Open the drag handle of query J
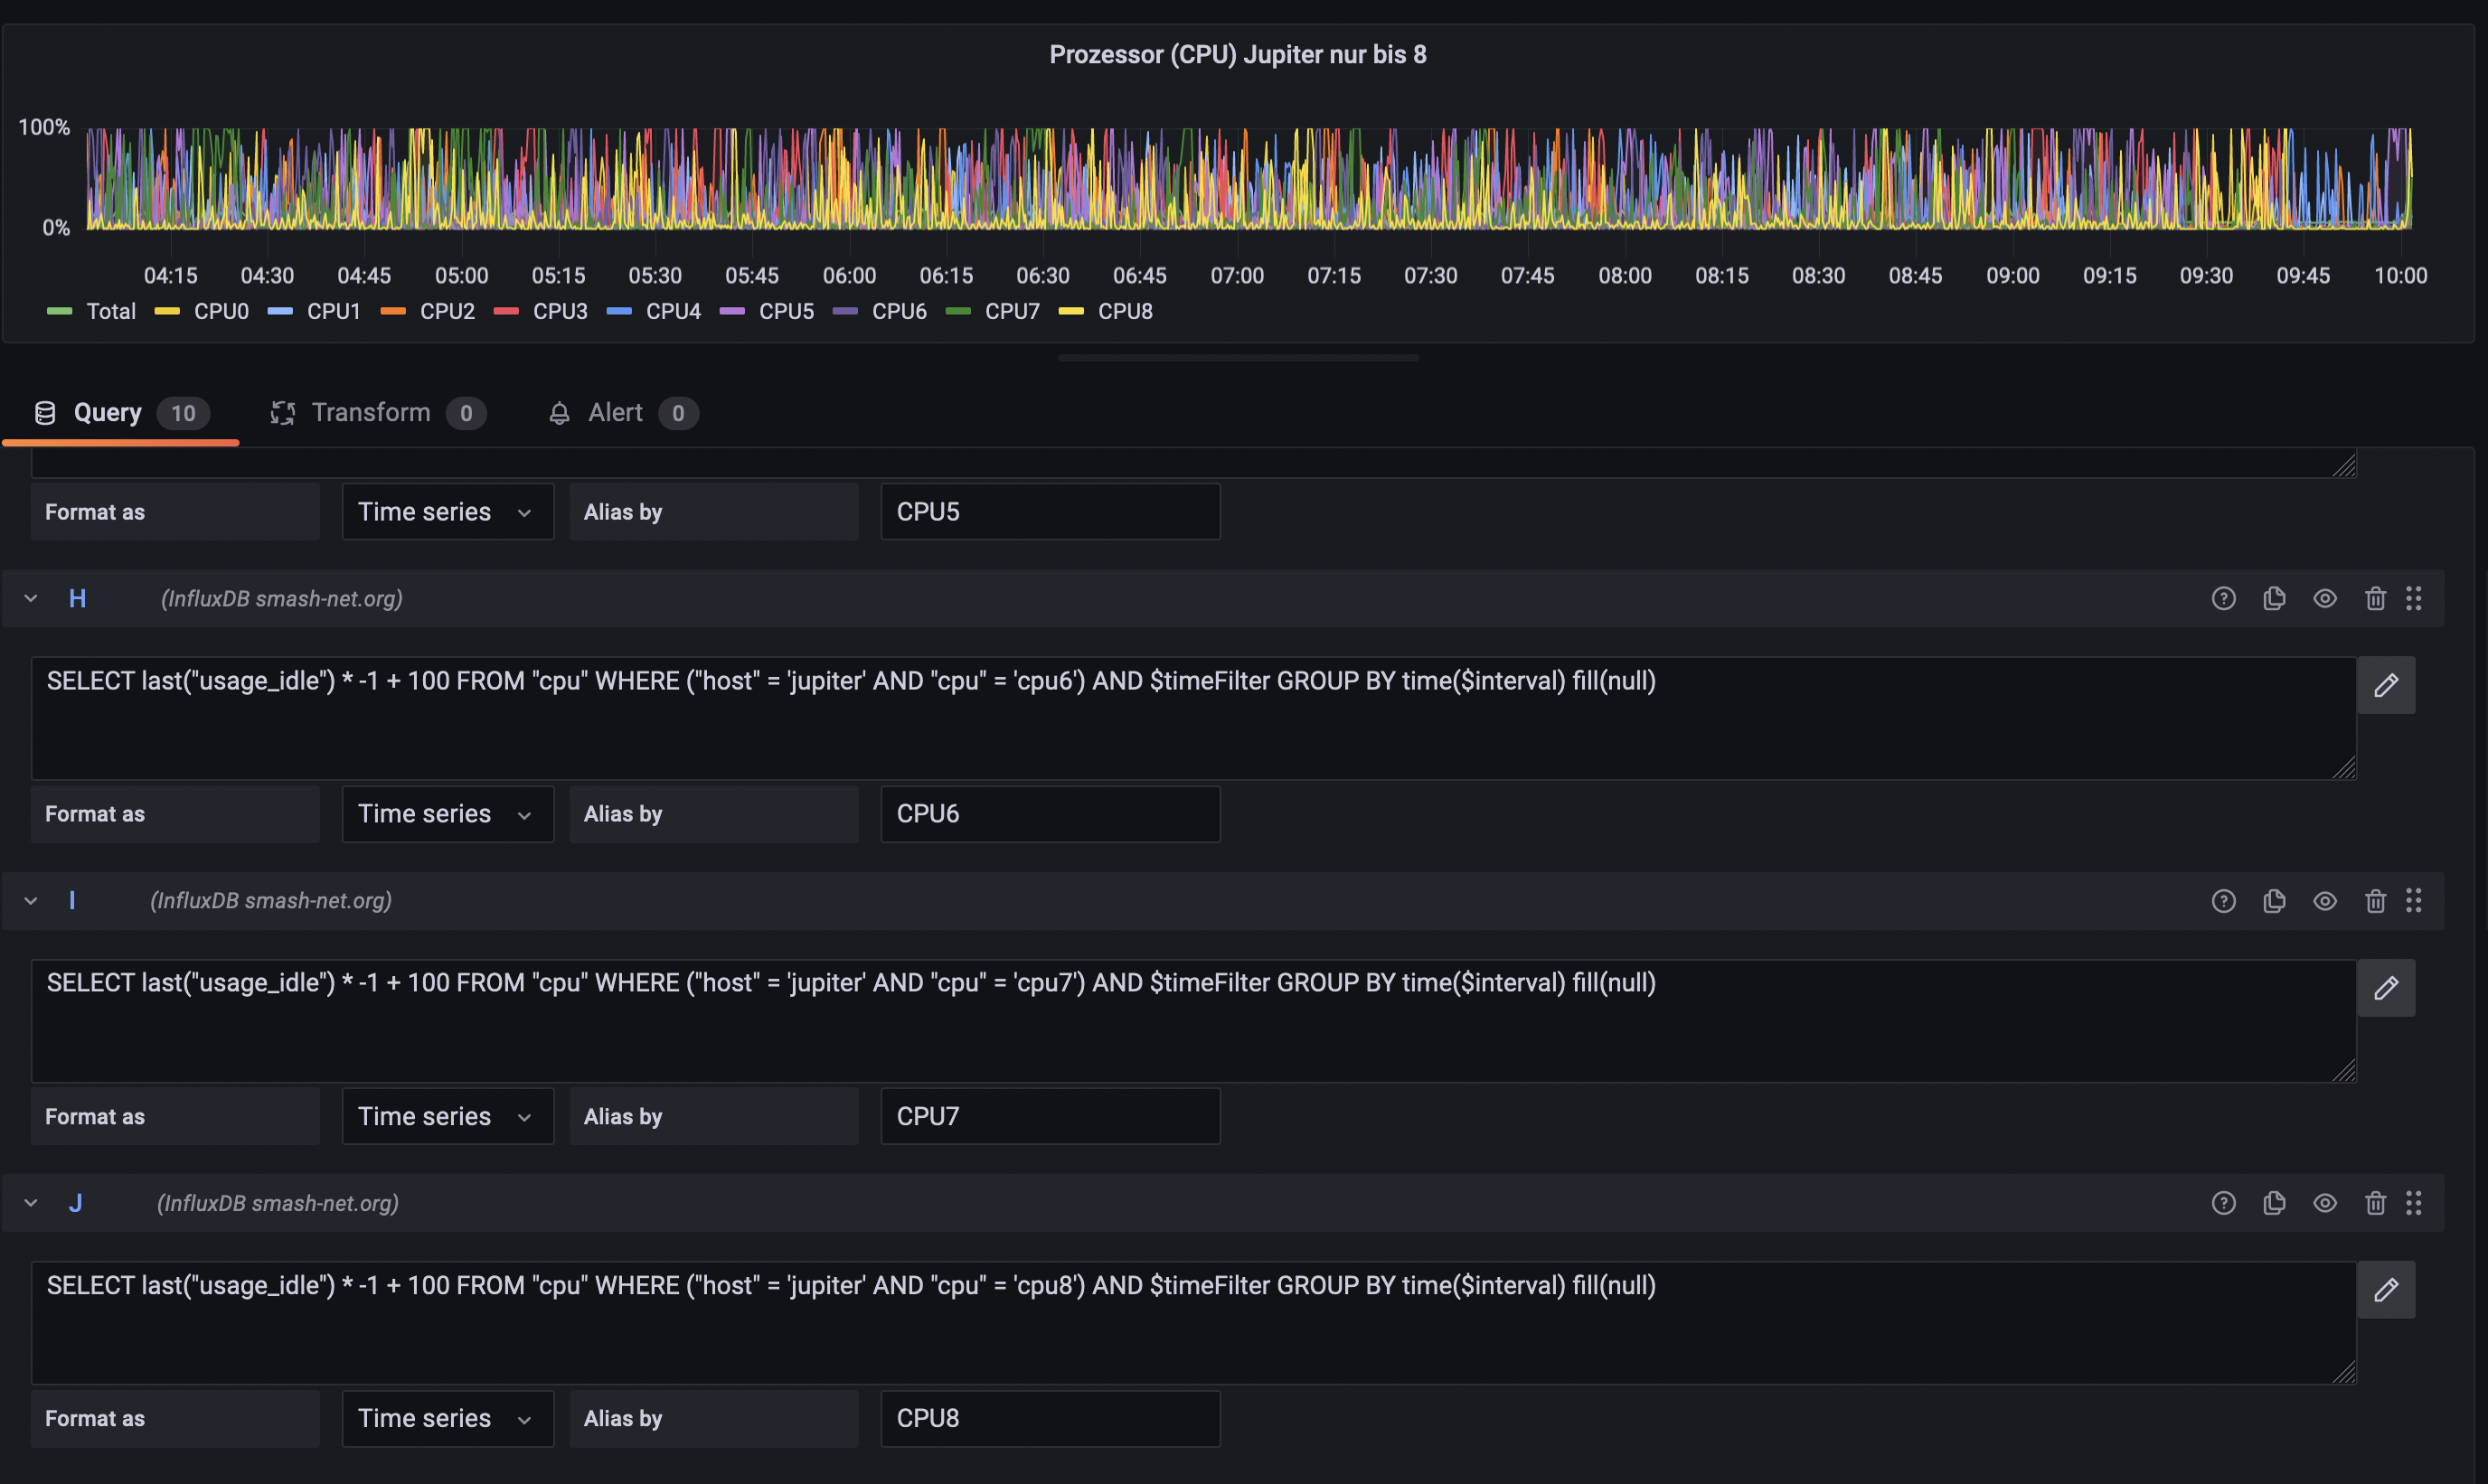 point(2414,1203)
